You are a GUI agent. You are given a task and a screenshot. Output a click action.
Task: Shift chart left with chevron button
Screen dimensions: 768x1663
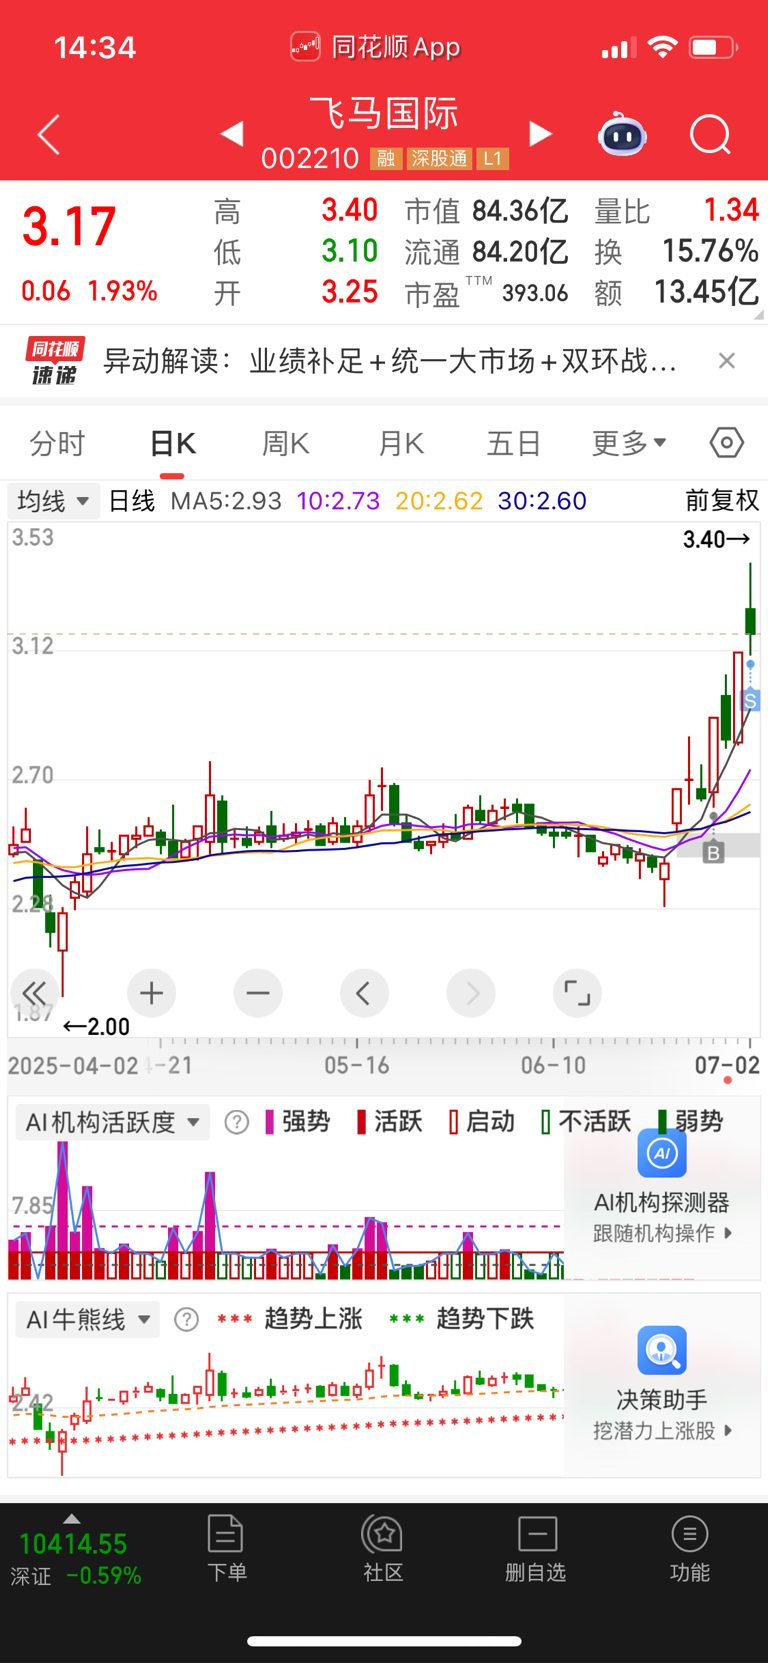coord(364,993)
